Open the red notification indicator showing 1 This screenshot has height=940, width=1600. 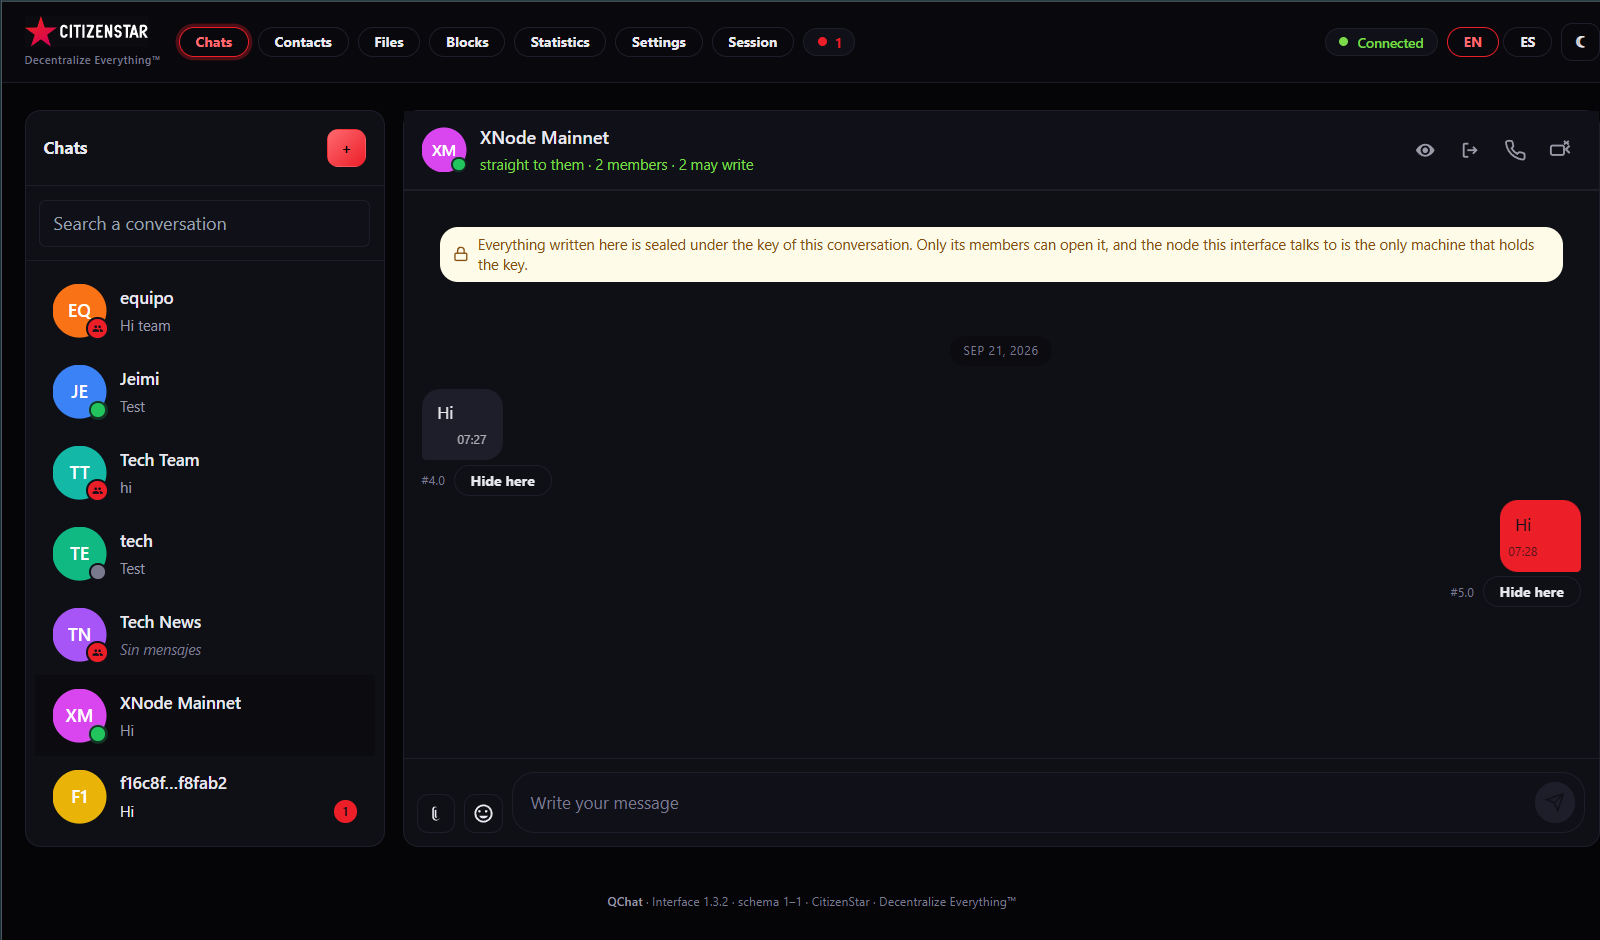point(829,42)
